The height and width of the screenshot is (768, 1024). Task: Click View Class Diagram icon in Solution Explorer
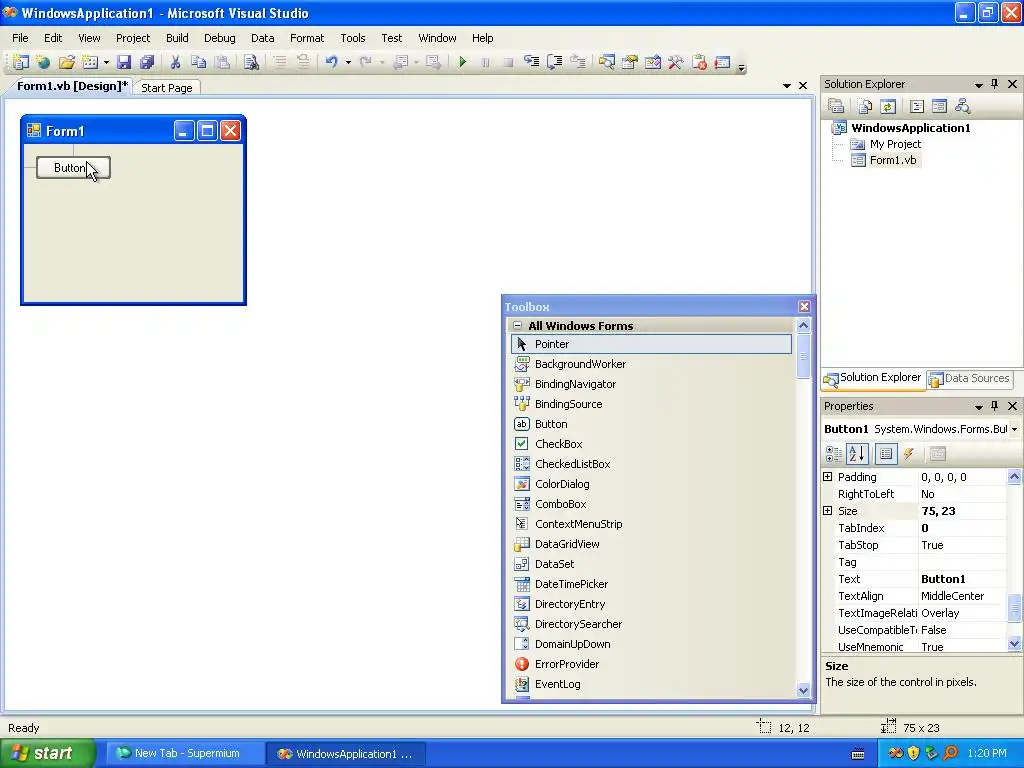coord(962,106)
